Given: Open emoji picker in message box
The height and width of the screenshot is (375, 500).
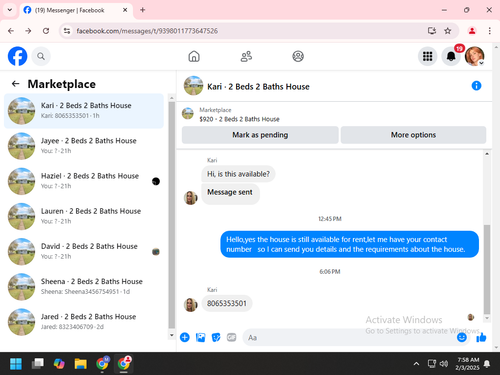Looking at the screenshot, I should [462, 337].
